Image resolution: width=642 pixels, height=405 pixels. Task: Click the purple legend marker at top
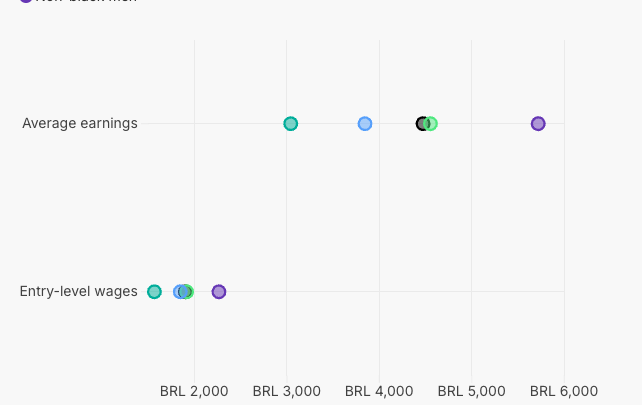coord(26,1)
